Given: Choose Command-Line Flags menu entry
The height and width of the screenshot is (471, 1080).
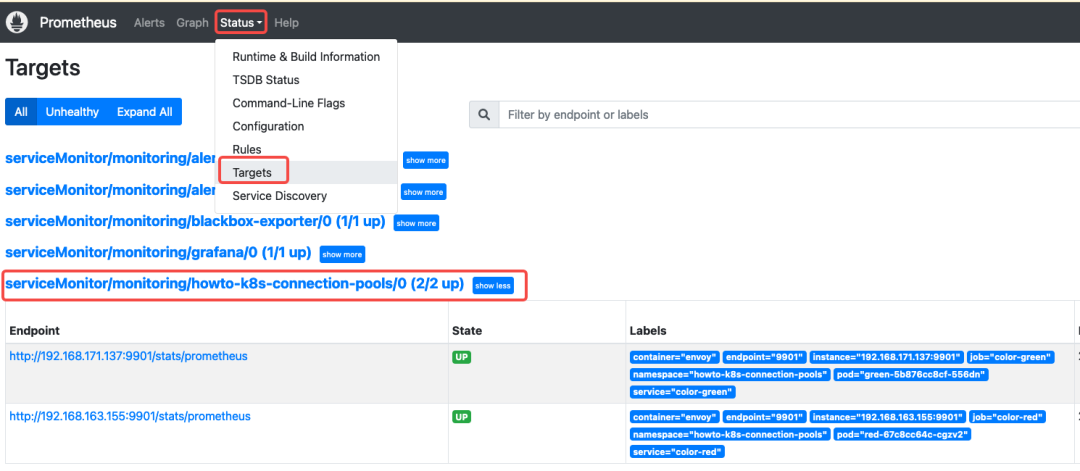Looking at the screenshot, I should click(x=306, y=103).
